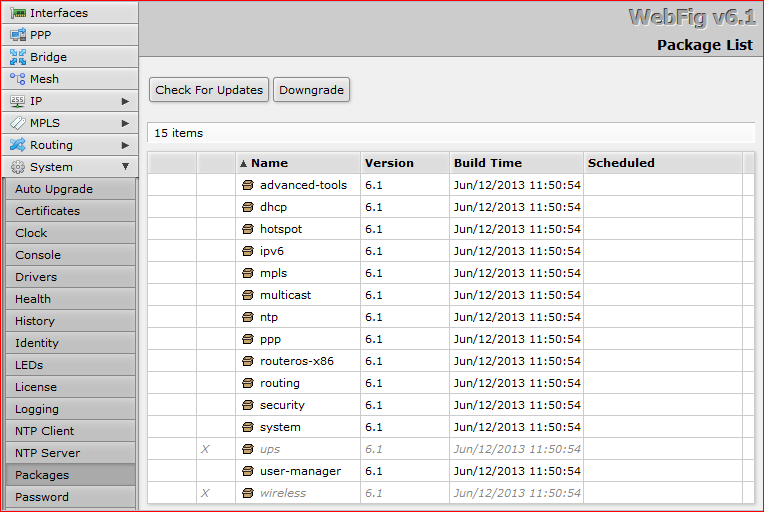The width and height of the screenshot is (764, 512).
Task: Open the NTP Server page
Action: tap(71, 453)
